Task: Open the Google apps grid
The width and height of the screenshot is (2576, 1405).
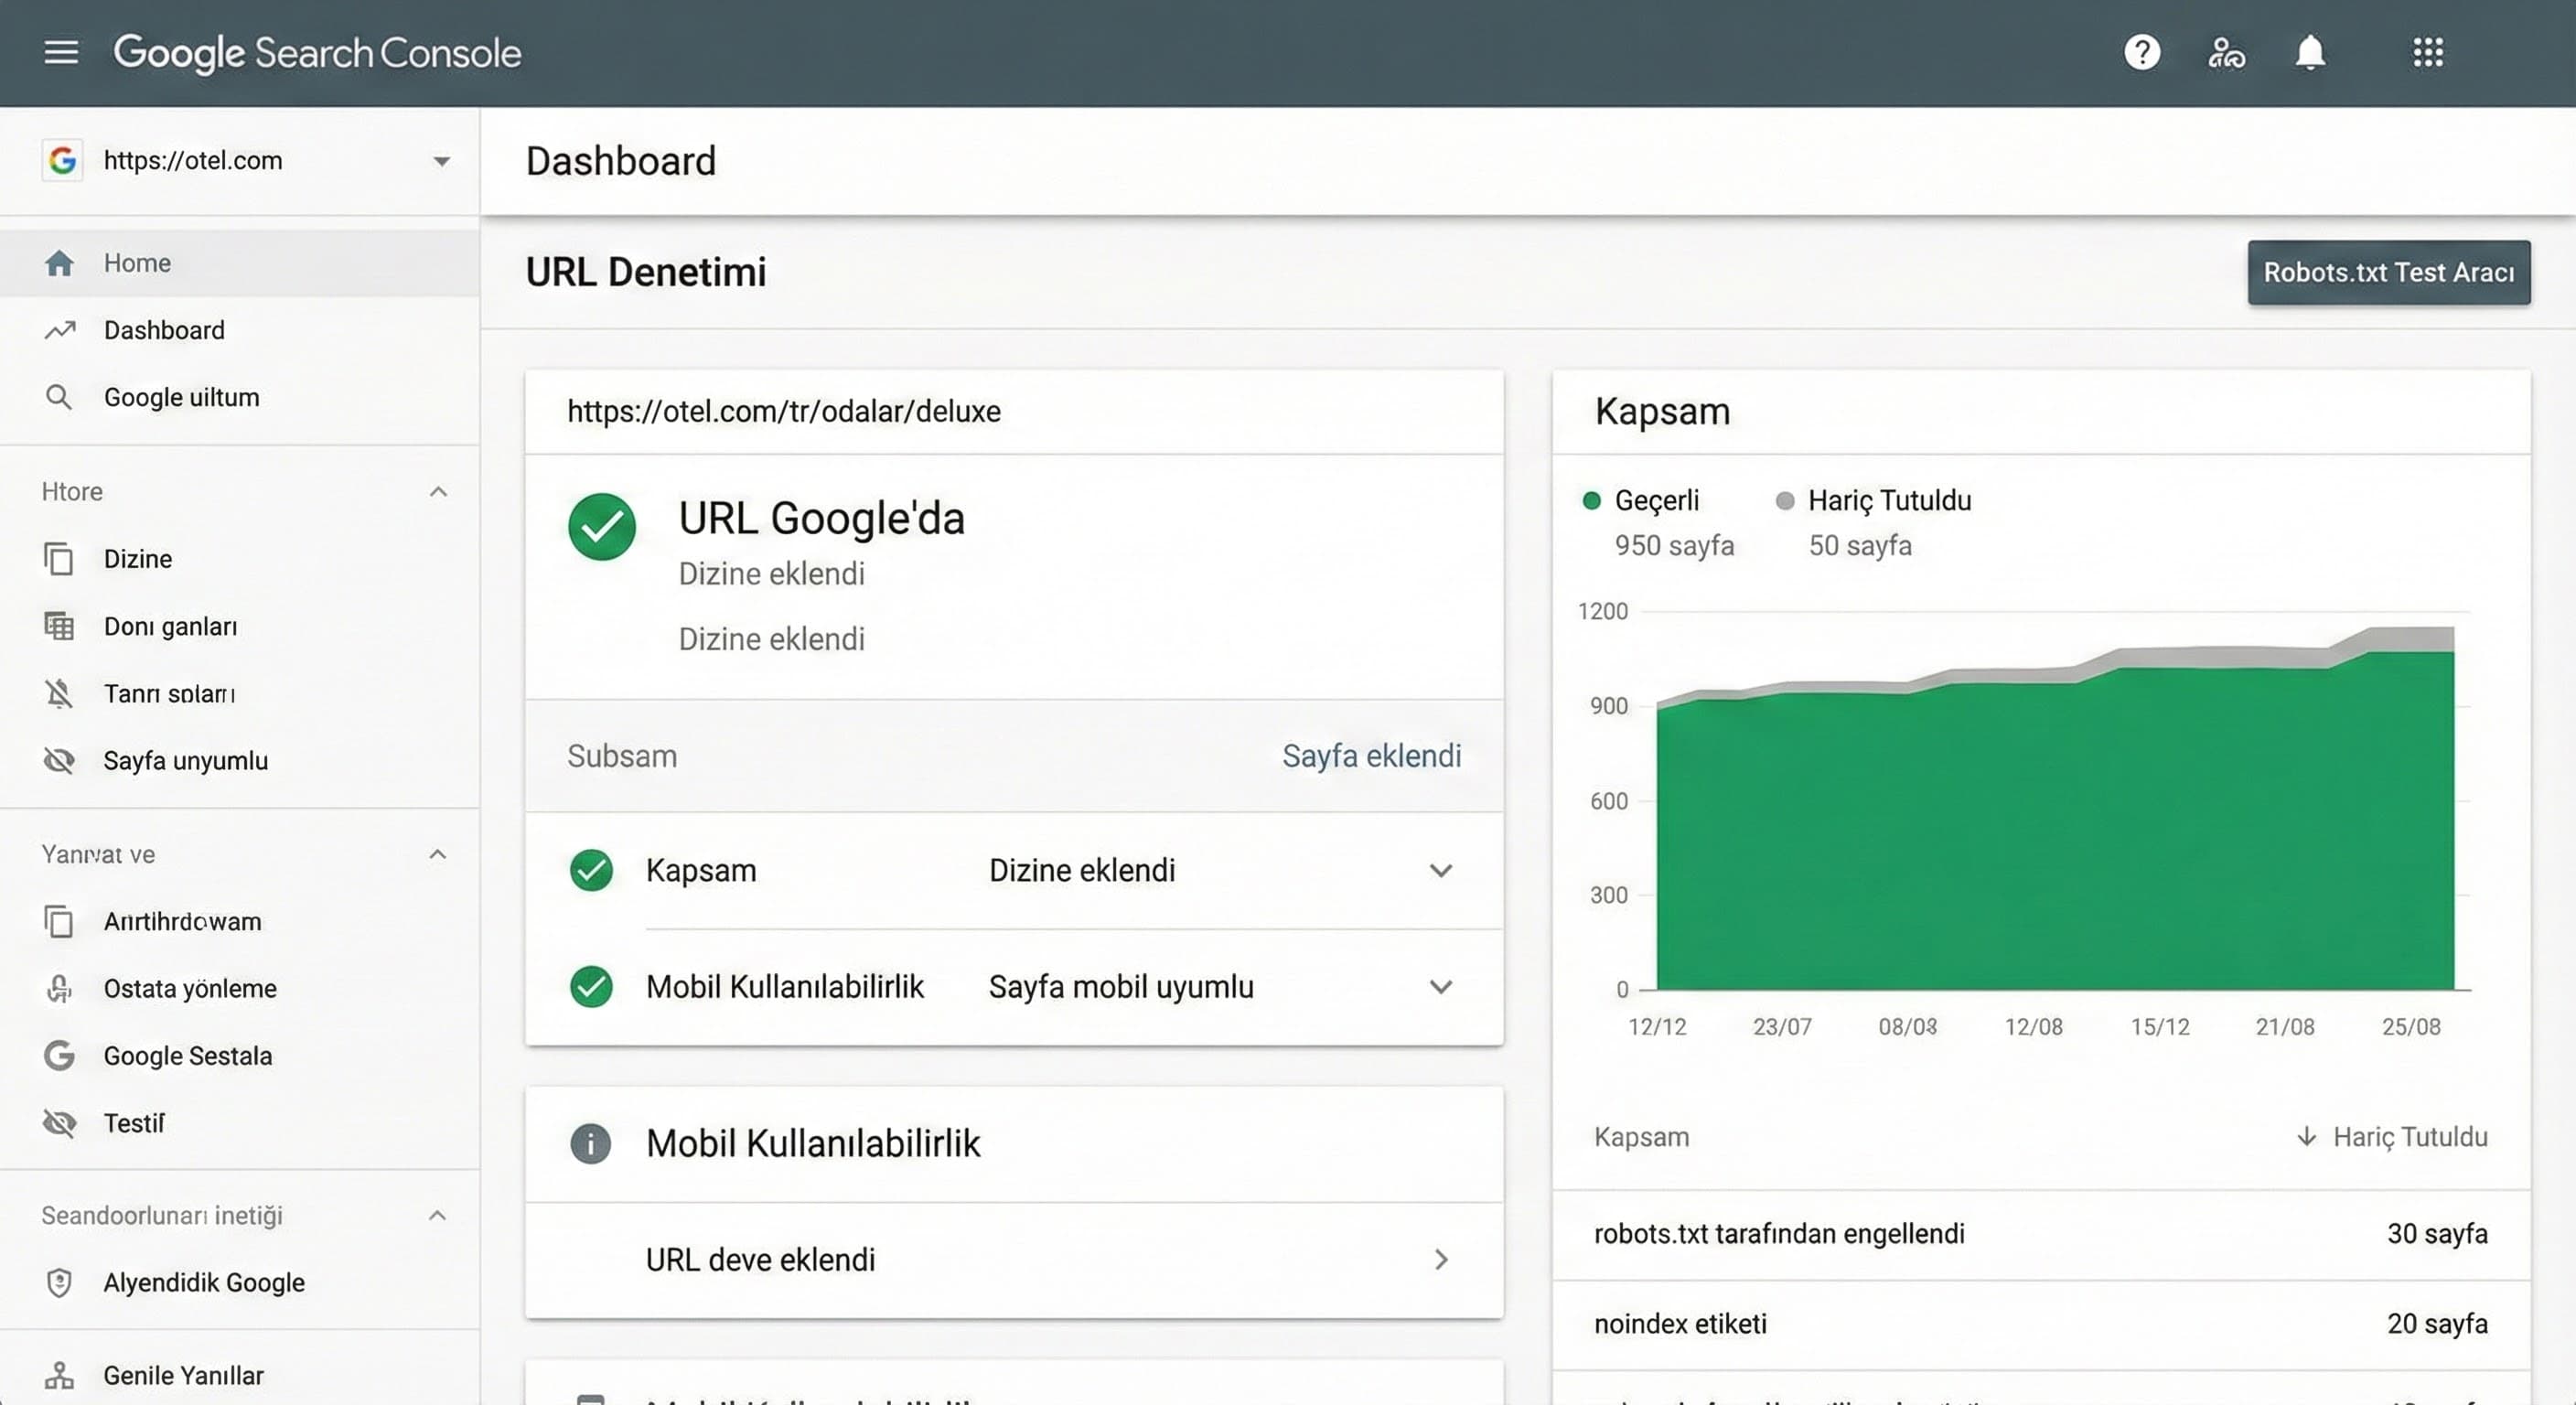Action: pyautogui.click(x=2428, y=52)
